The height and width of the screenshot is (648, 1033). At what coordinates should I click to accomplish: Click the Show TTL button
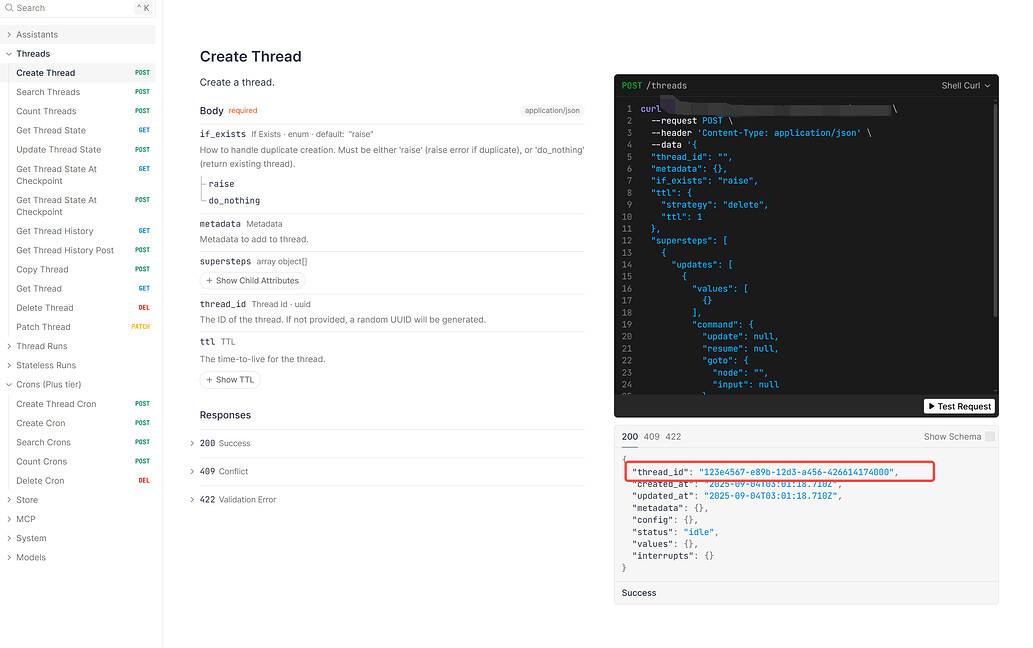pos(229,379)
